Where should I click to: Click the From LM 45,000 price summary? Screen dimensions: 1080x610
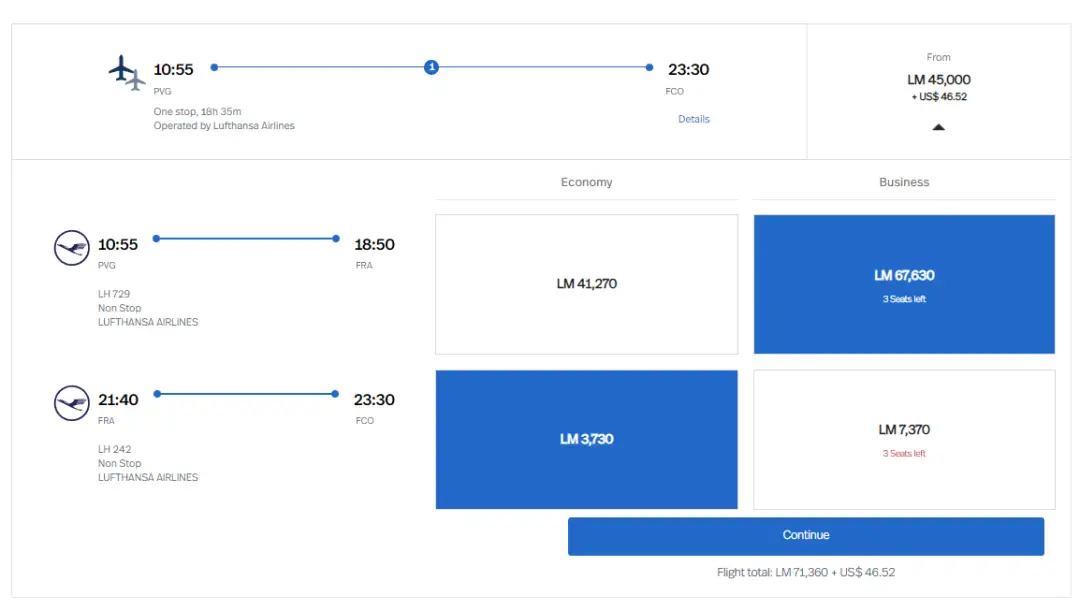[938, 80]
